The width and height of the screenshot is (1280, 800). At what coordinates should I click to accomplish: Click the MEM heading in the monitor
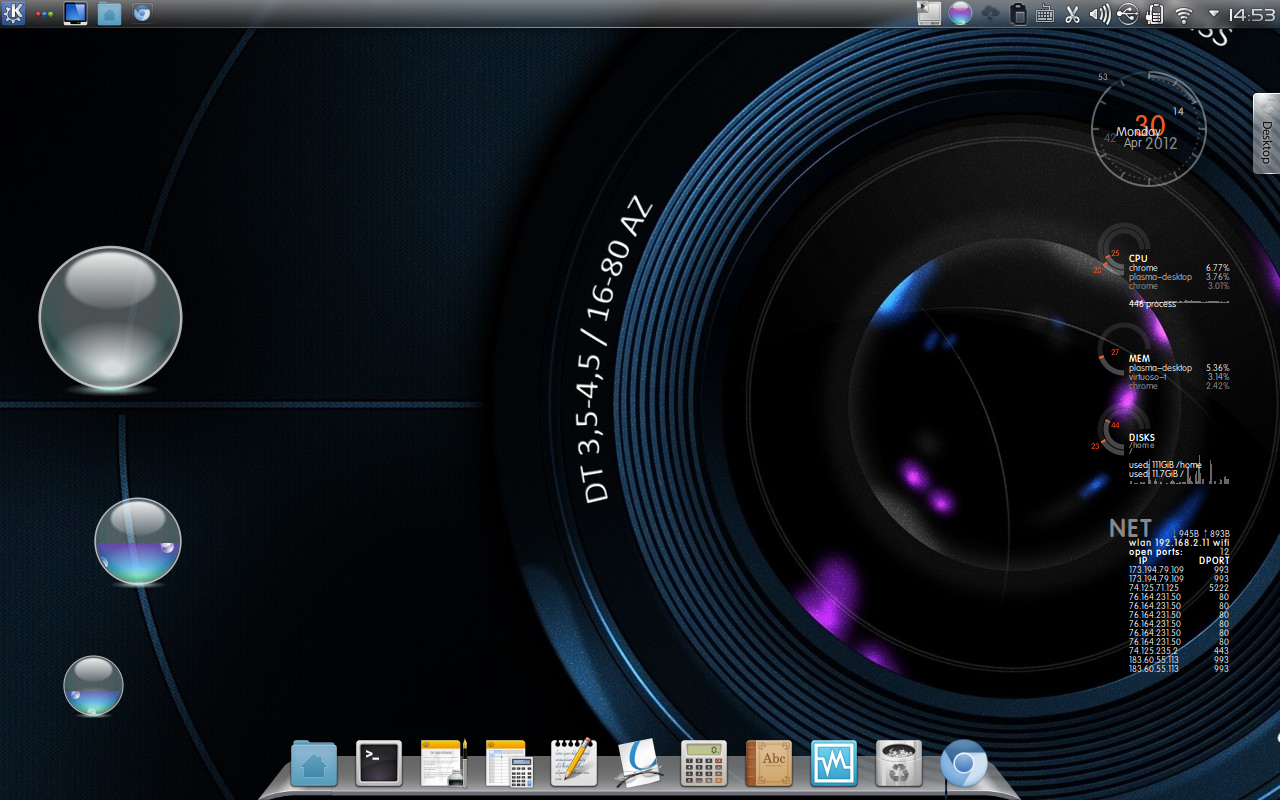(x=1139, y=358)
